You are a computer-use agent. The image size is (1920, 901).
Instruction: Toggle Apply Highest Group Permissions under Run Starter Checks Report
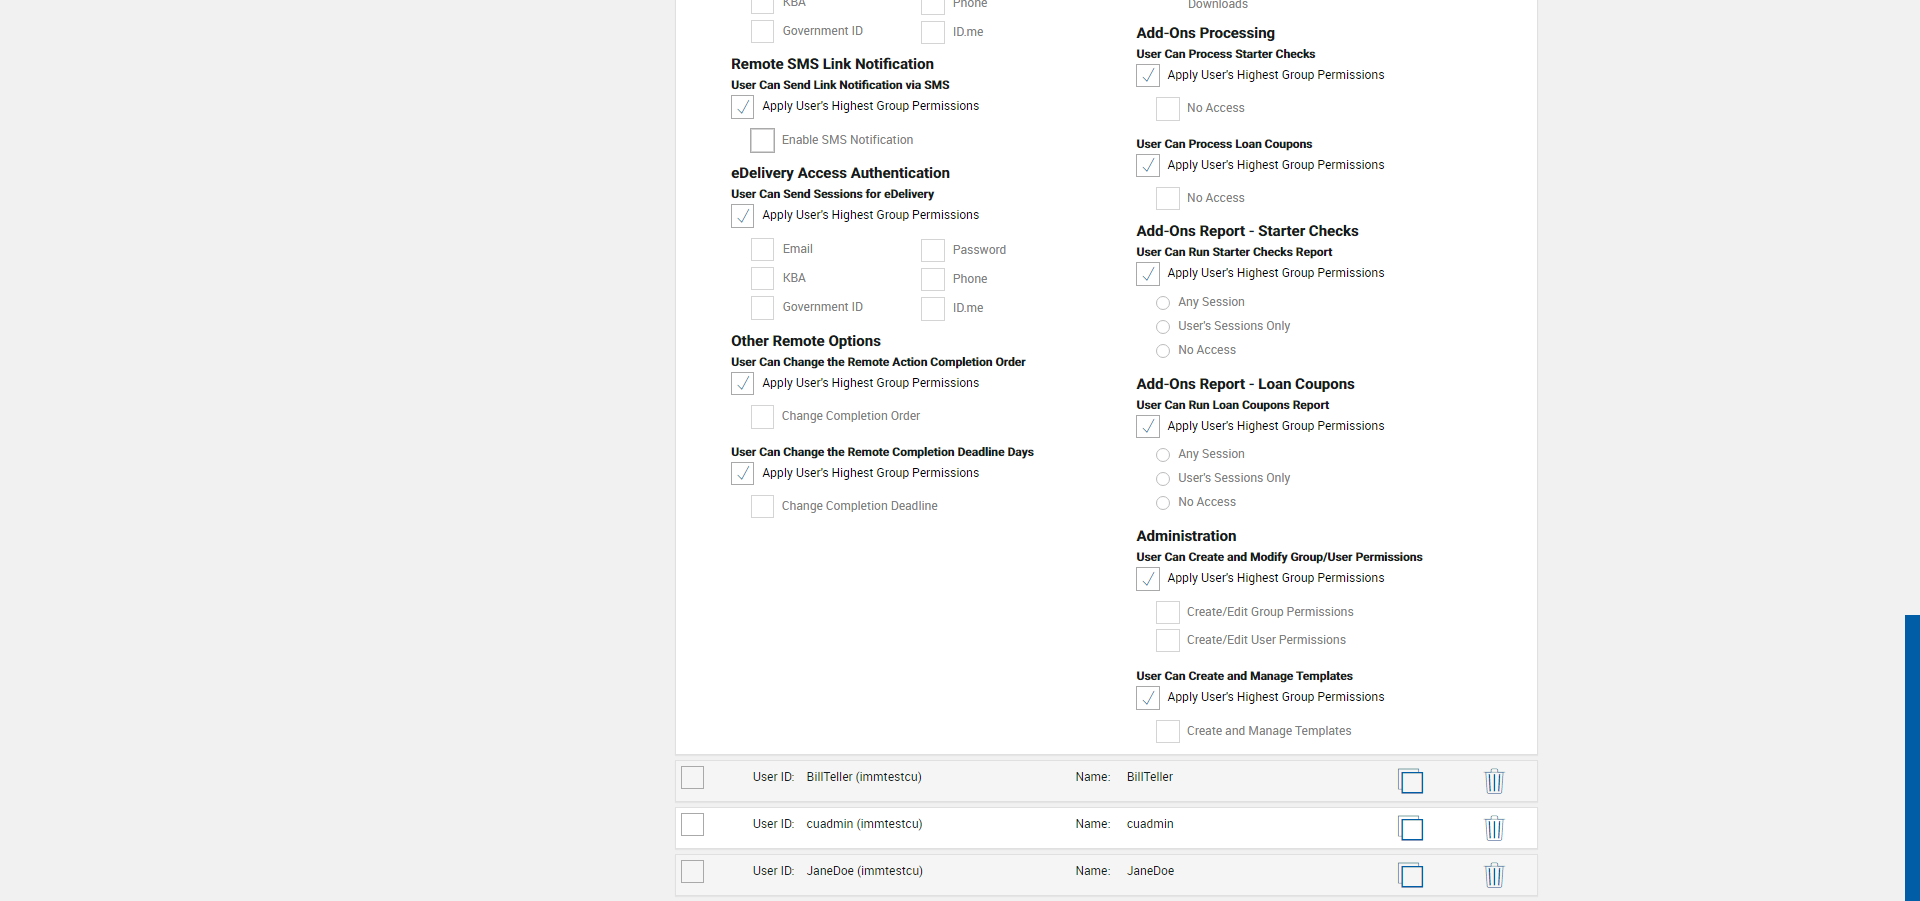pyautogui.click(x=1148, y=274)
